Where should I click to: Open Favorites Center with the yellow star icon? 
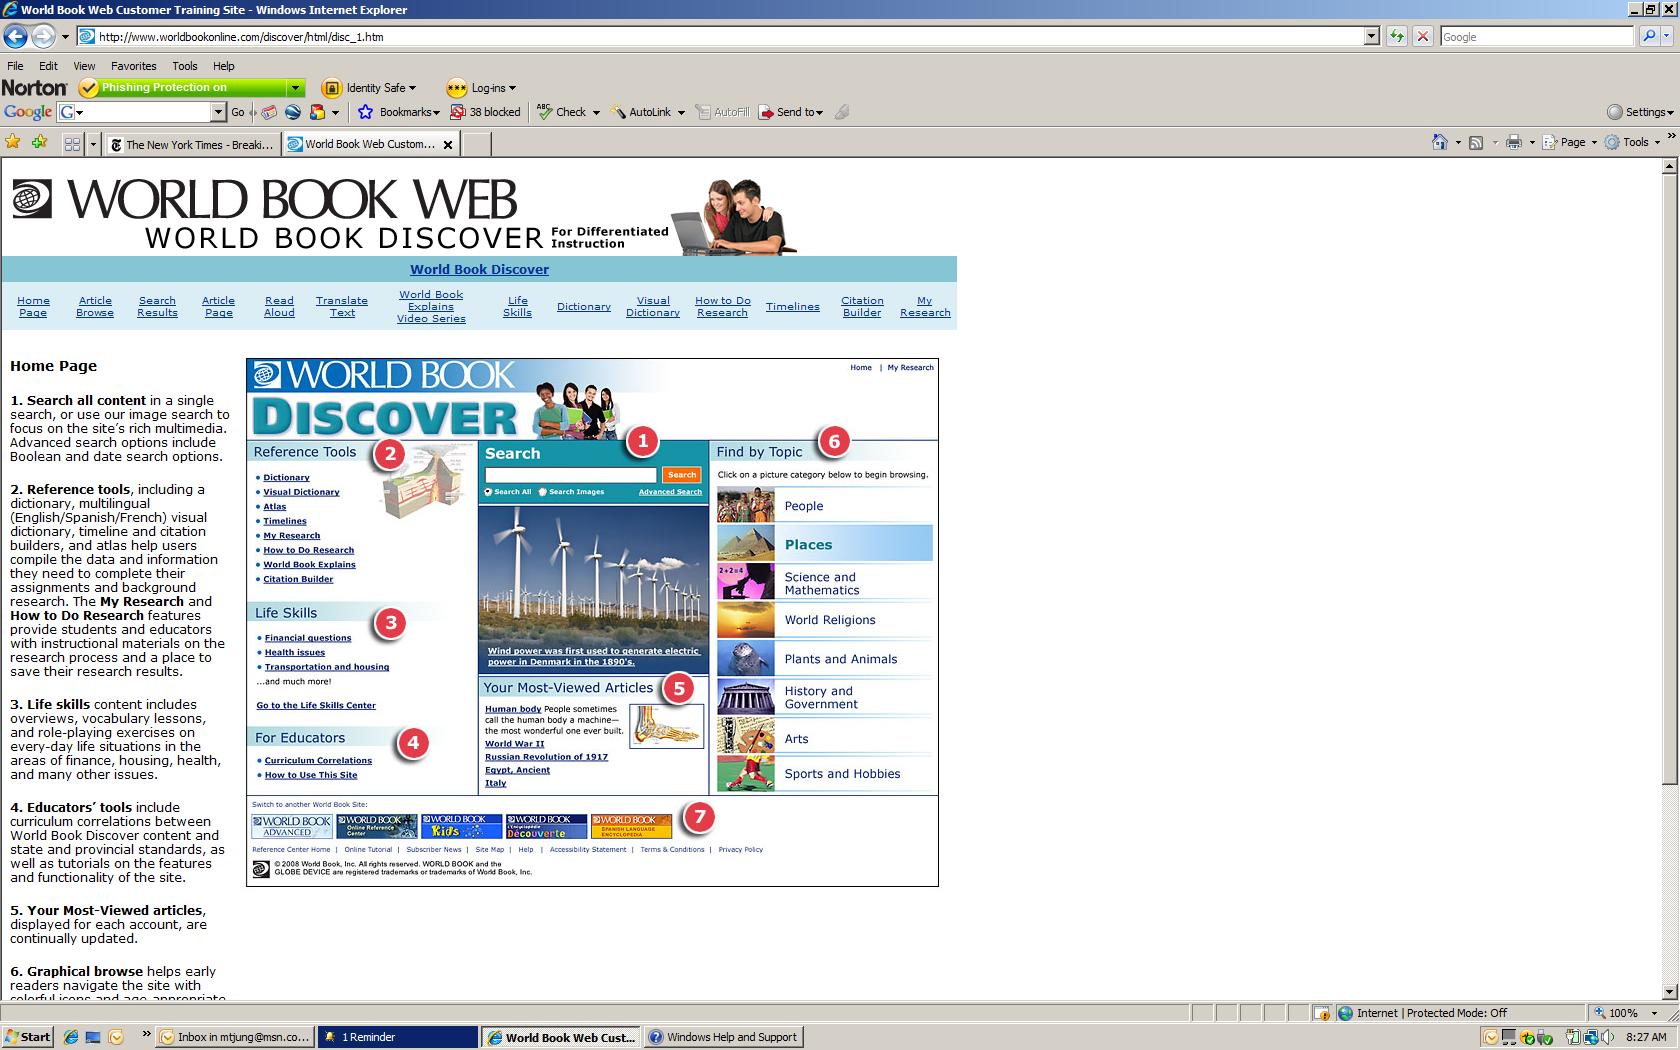click(x=13, y=142)
